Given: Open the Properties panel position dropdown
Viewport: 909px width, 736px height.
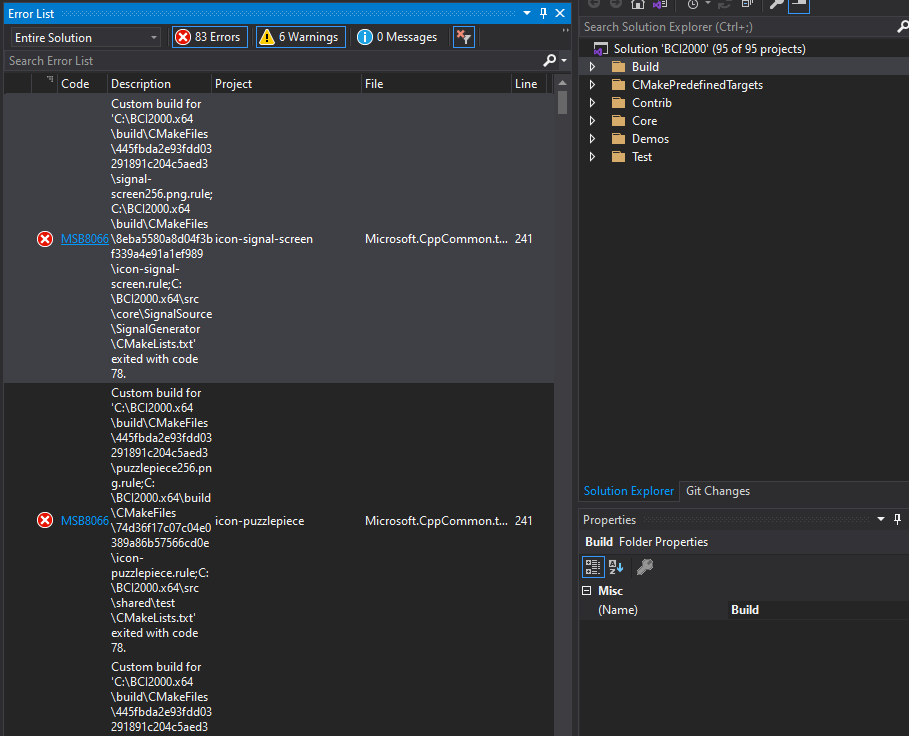Looking at the screenshot, I should pyautogui.click(x=881, y=519).
